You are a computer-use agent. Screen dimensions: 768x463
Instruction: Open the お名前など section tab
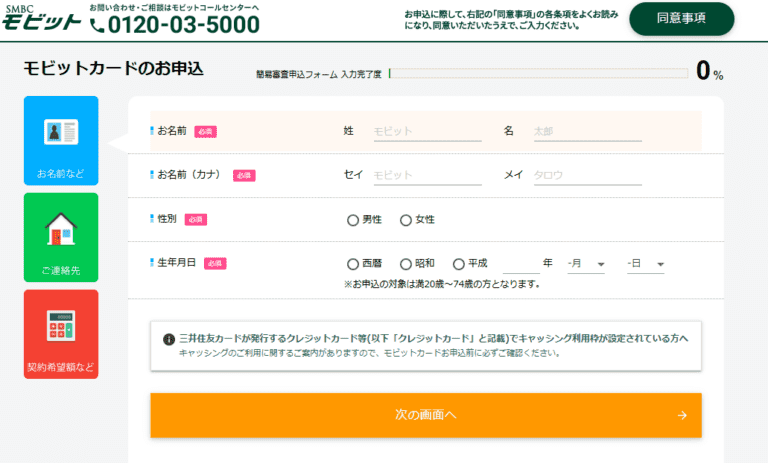click(x=61, y=141)
